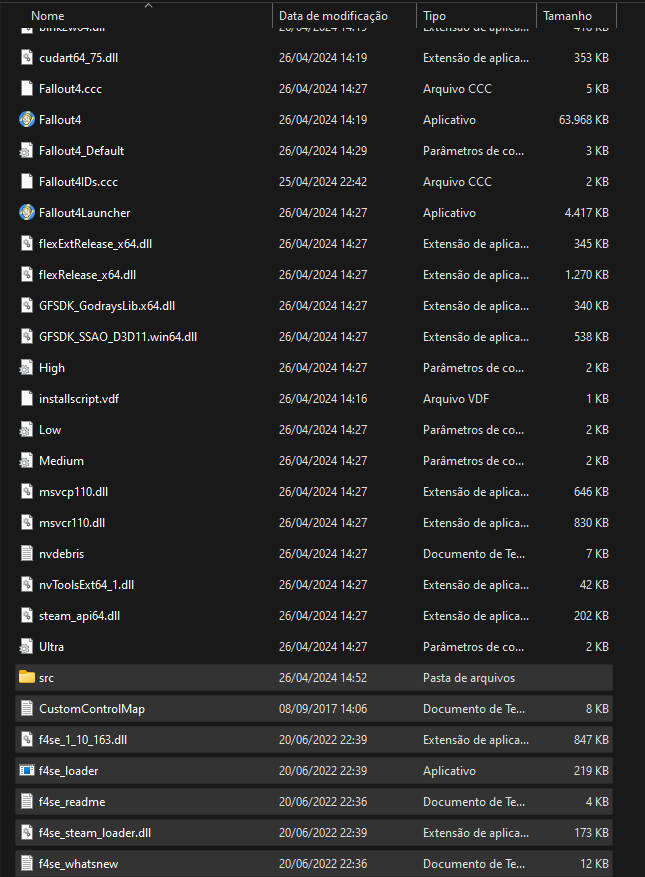Sort by Data de modificação column

point(332,16)
